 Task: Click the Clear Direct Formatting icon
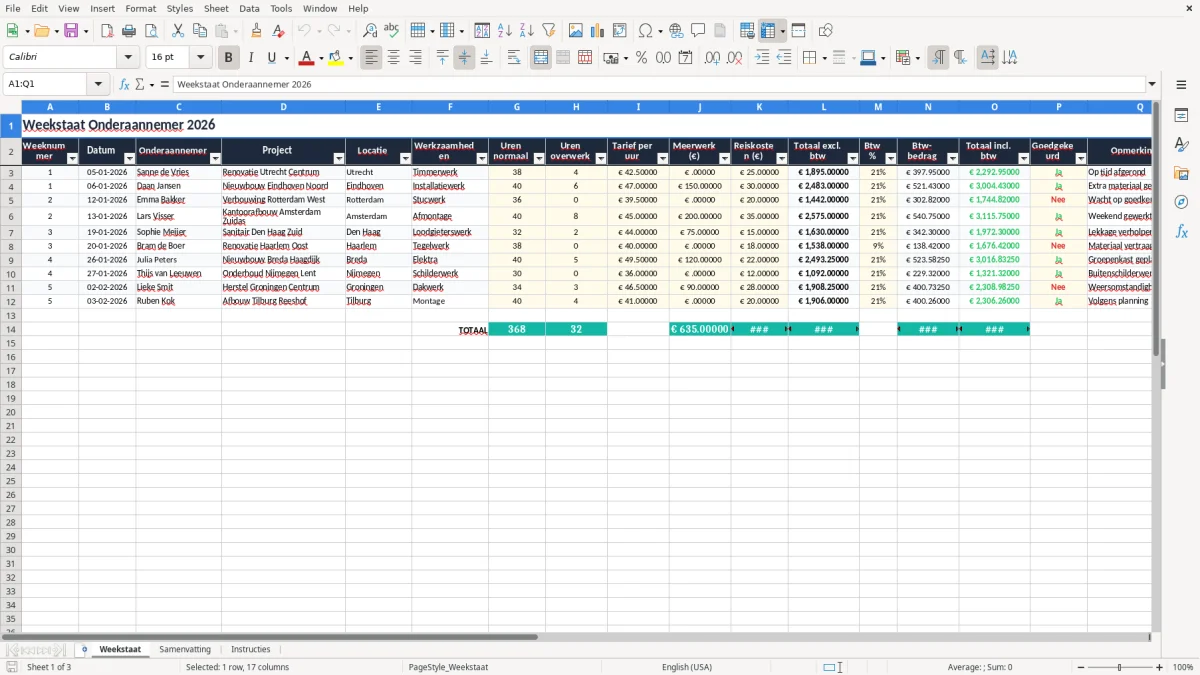click(278, 31)
